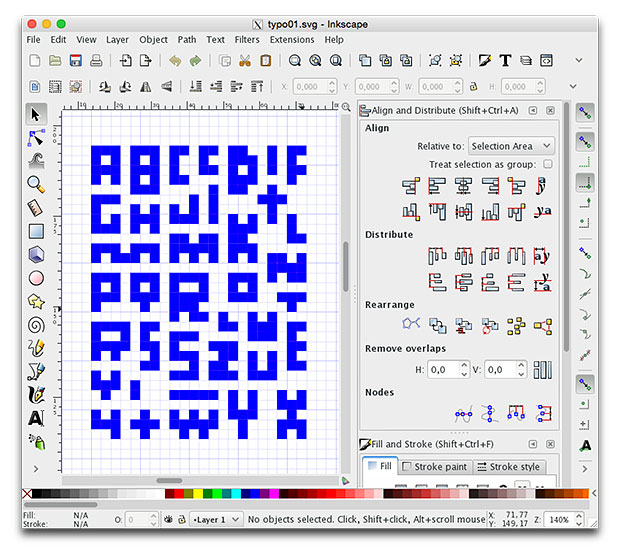Image resolution: width=620 pixels, height=556 pixels.
Task: Open the Path menu
Action: (187, 40)
